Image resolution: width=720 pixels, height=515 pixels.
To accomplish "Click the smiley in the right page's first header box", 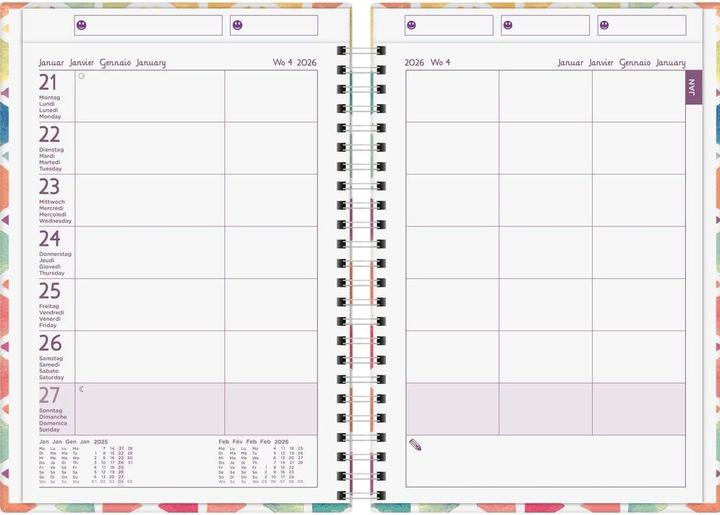I will click(x=411, y=25).
